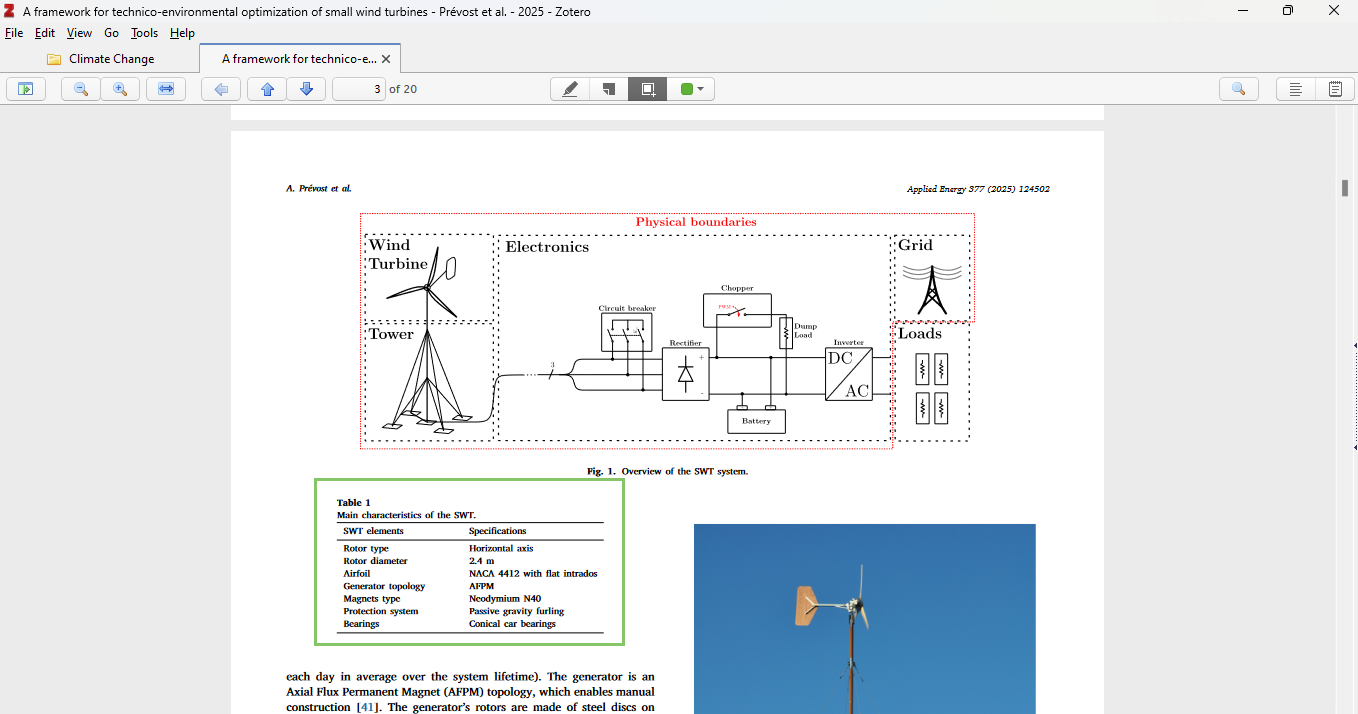Viewport: 1358px width, 714px height.
Task: Open find in document search
Action: pos(1239,89)
